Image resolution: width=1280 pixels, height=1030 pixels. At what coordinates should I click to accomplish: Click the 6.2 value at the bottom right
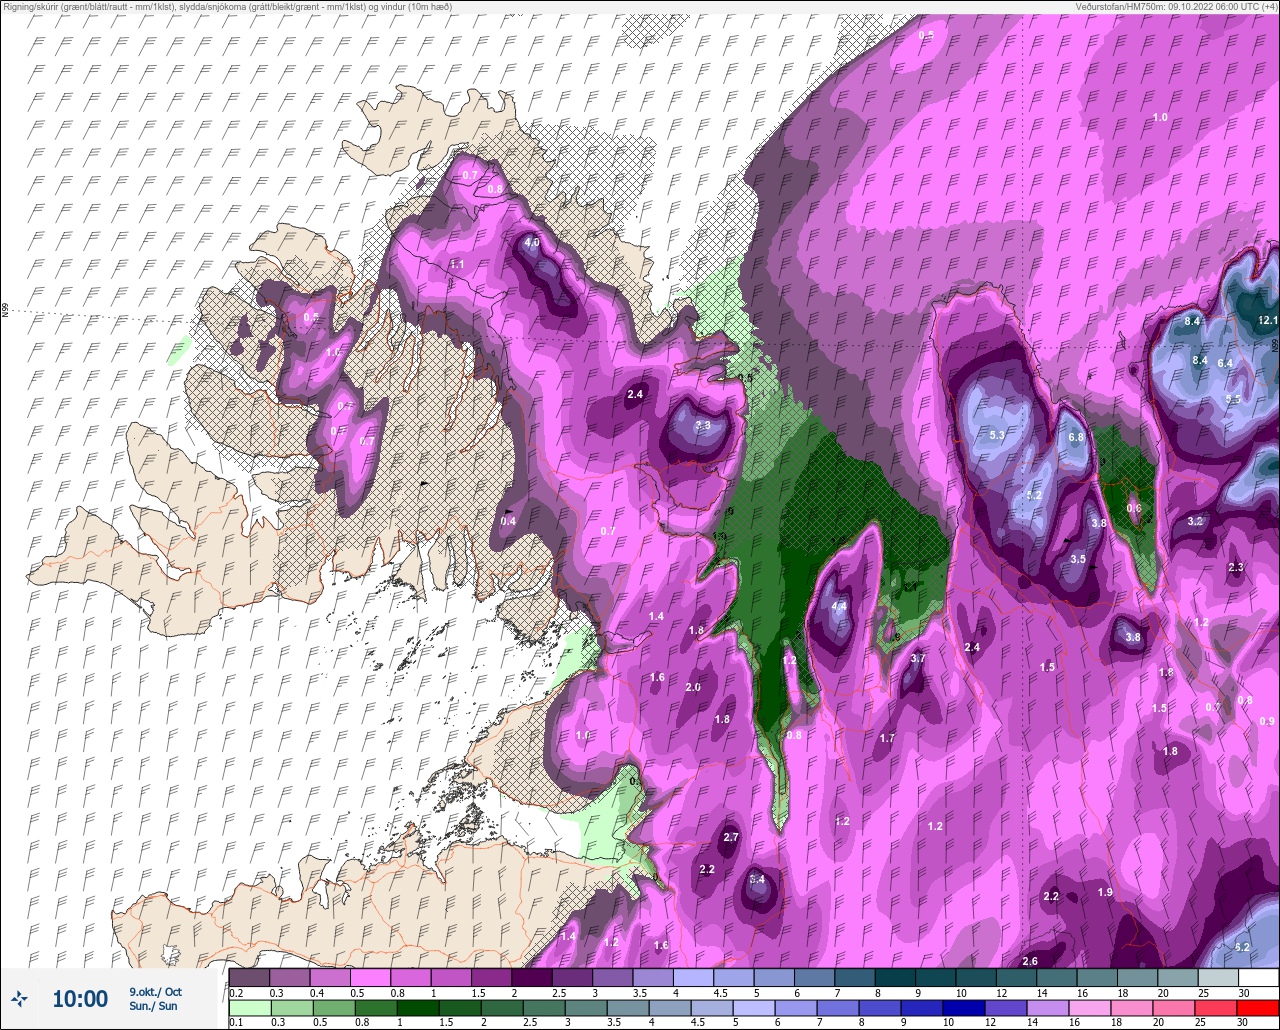pyautogui.click(x=1242, y=947)
